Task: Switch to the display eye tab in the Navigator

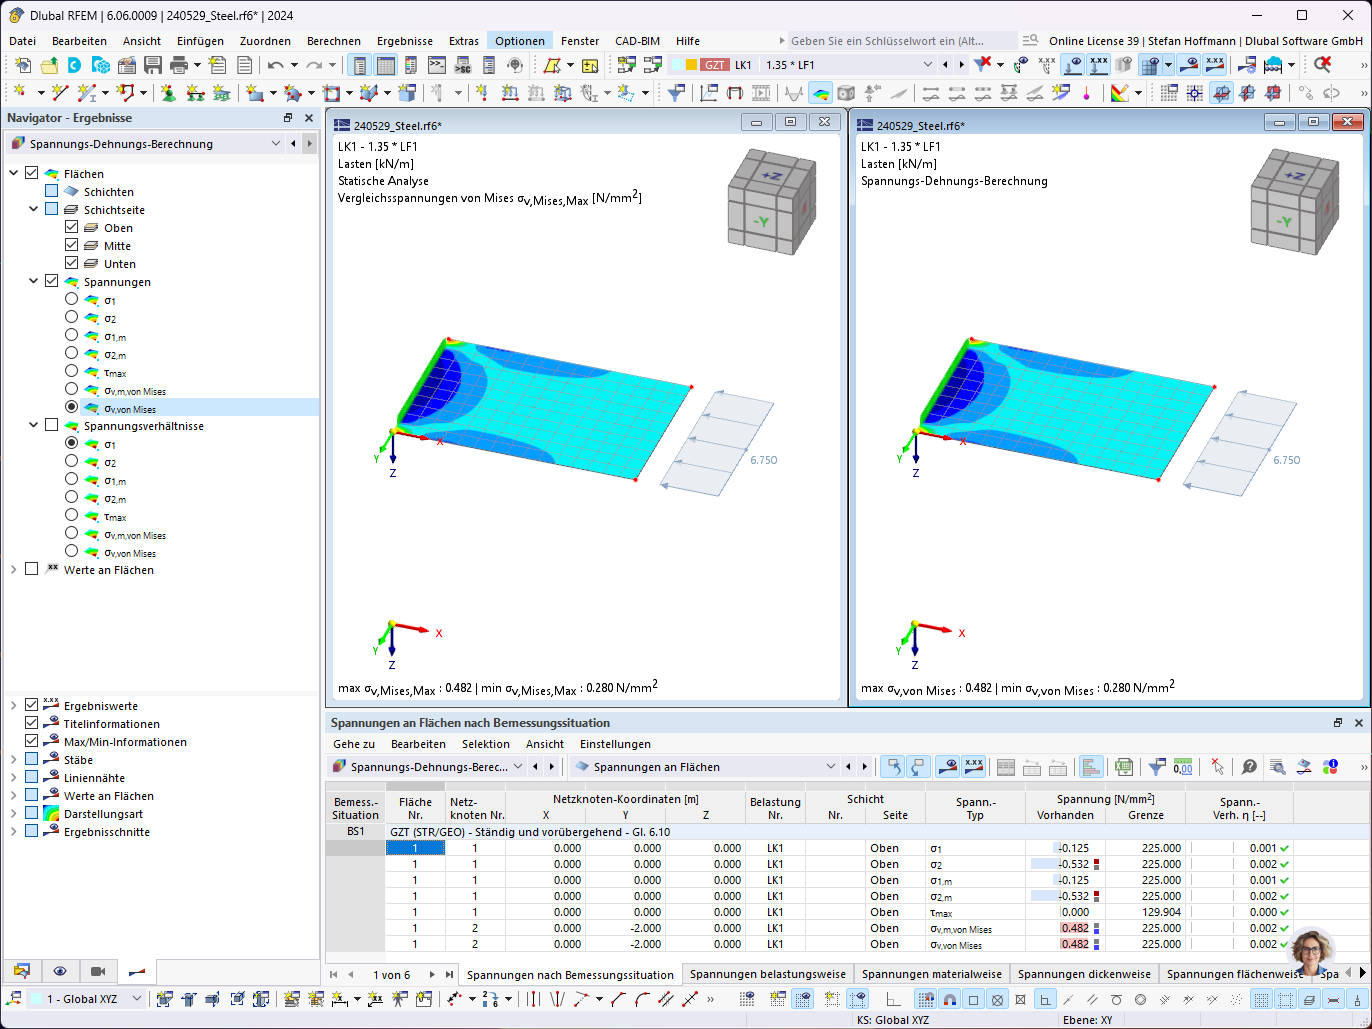Action: point(60,971)
